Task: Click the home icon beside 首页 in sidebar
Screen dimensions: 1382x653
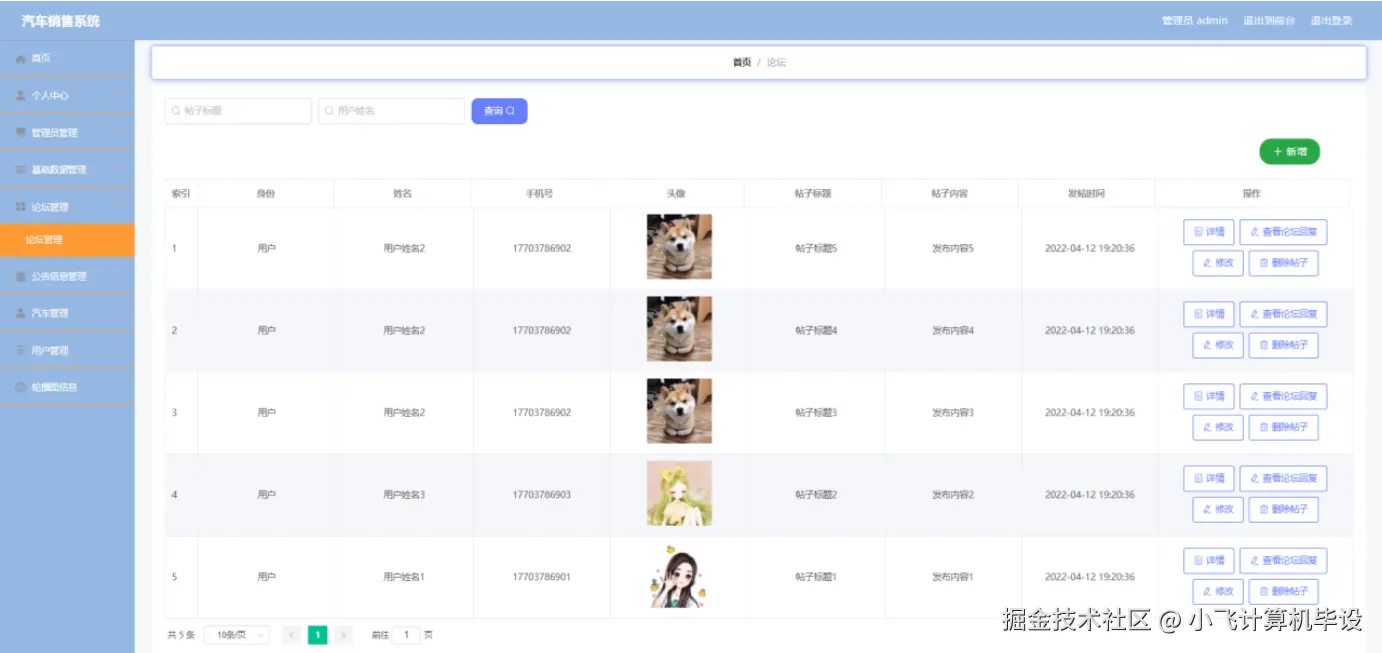Action: tap(21, 59)
